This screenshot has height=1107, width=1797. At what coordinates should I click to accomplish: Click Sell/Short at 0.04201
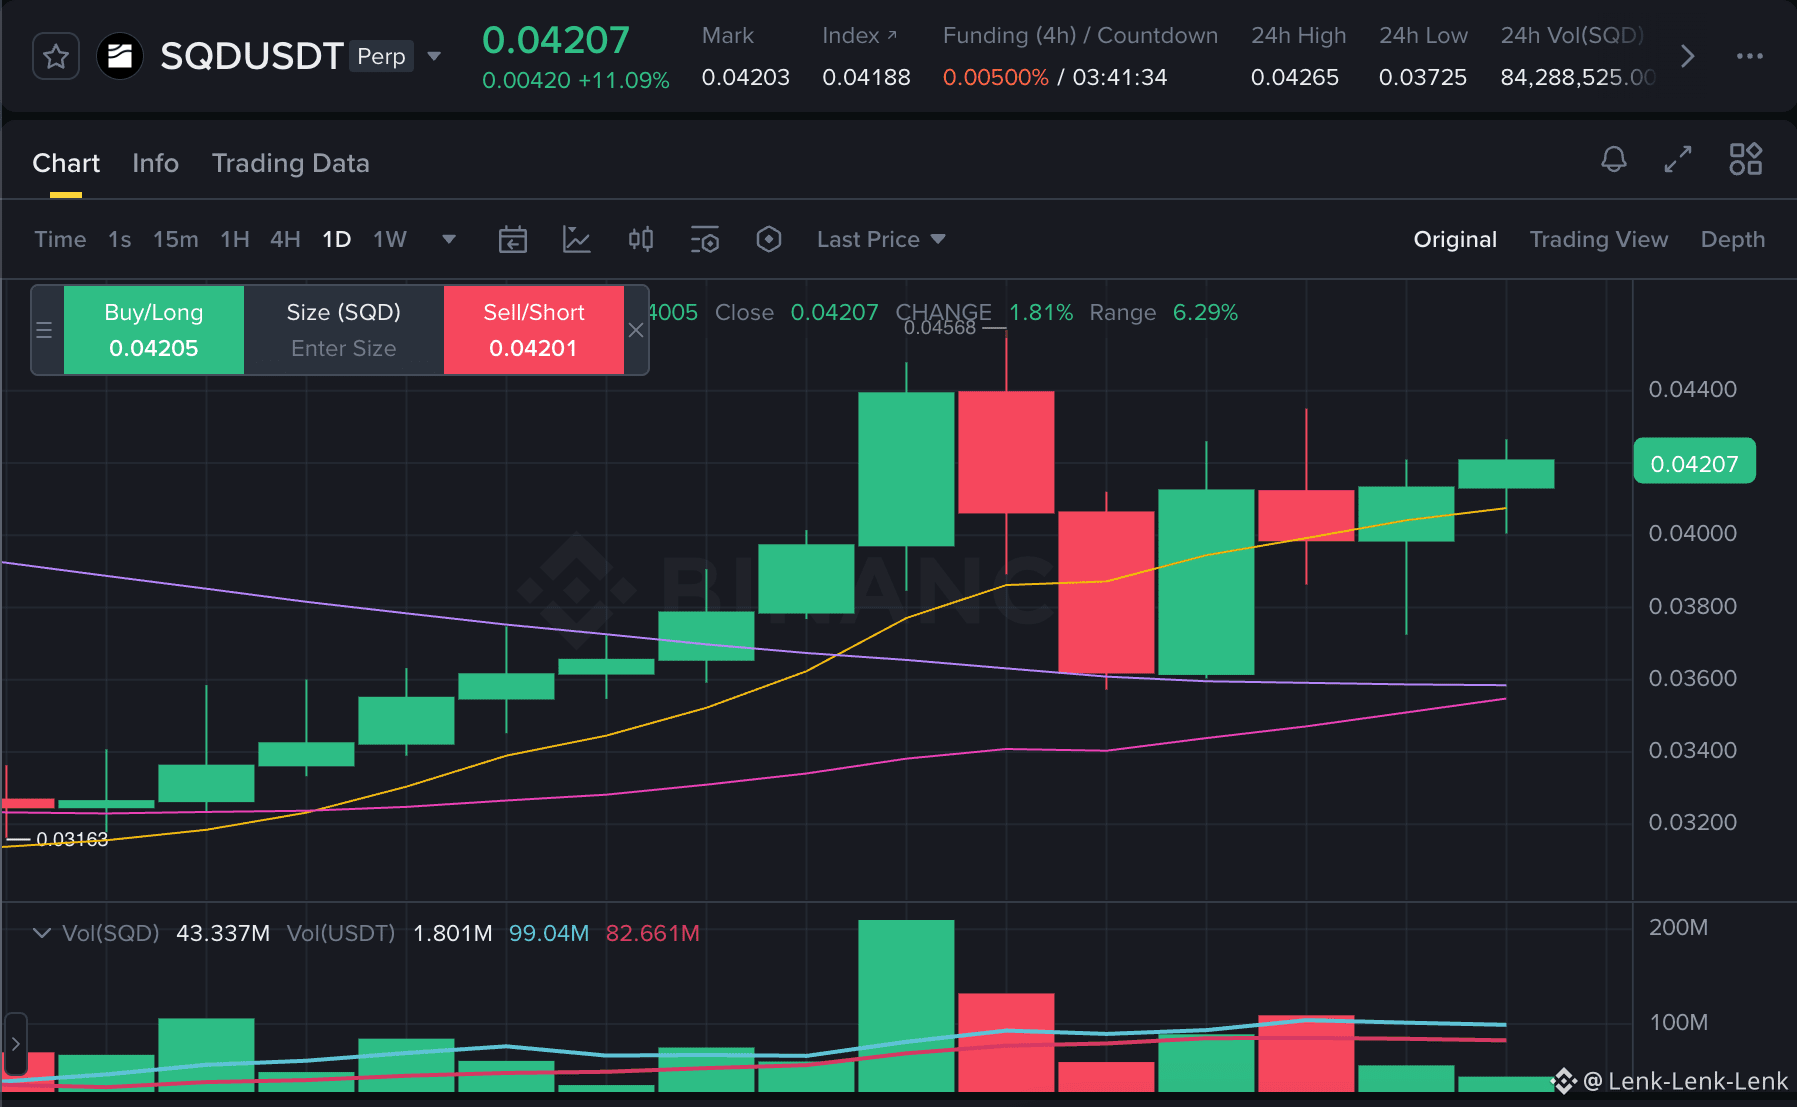[x=534, y=330]
